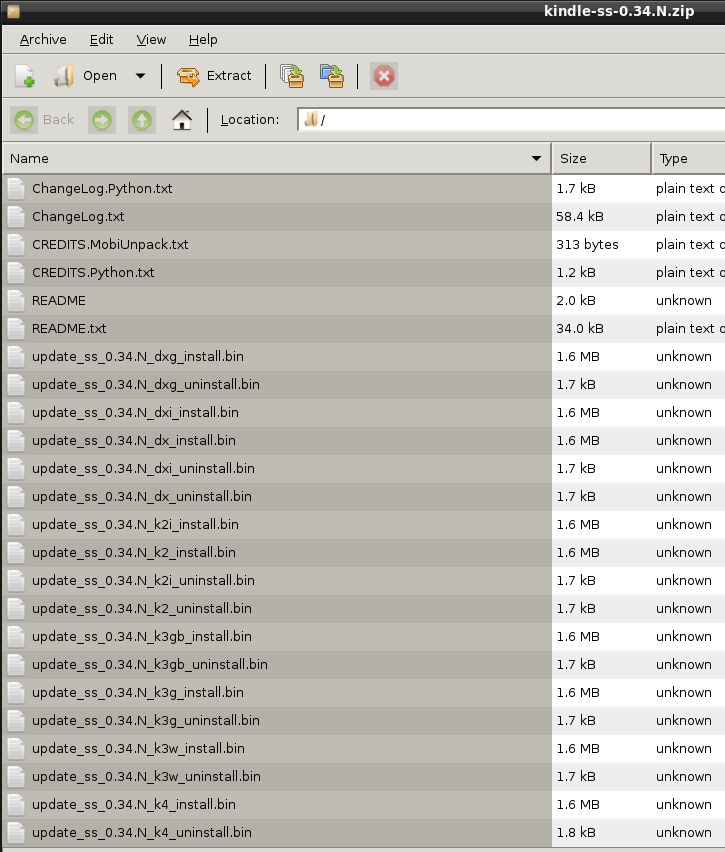Viewport: 725px width, 852px height.
Task: Sort by the Name column header
Action: (x=276, y=159)
